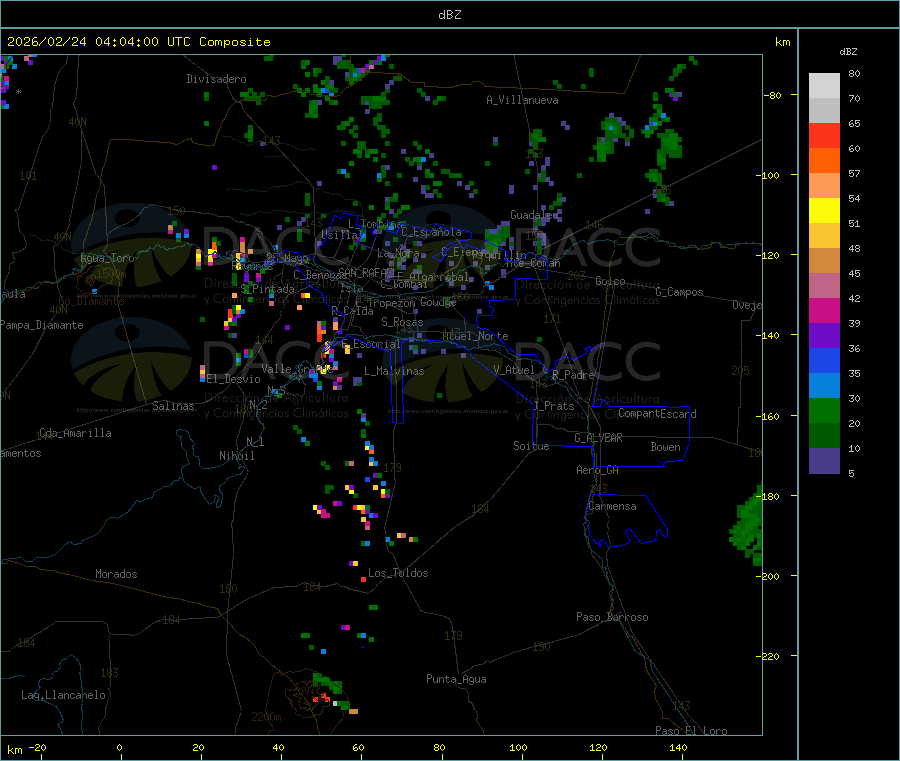Click the Divisadero map label
The image size is (900, 761).
coord(216,79)
